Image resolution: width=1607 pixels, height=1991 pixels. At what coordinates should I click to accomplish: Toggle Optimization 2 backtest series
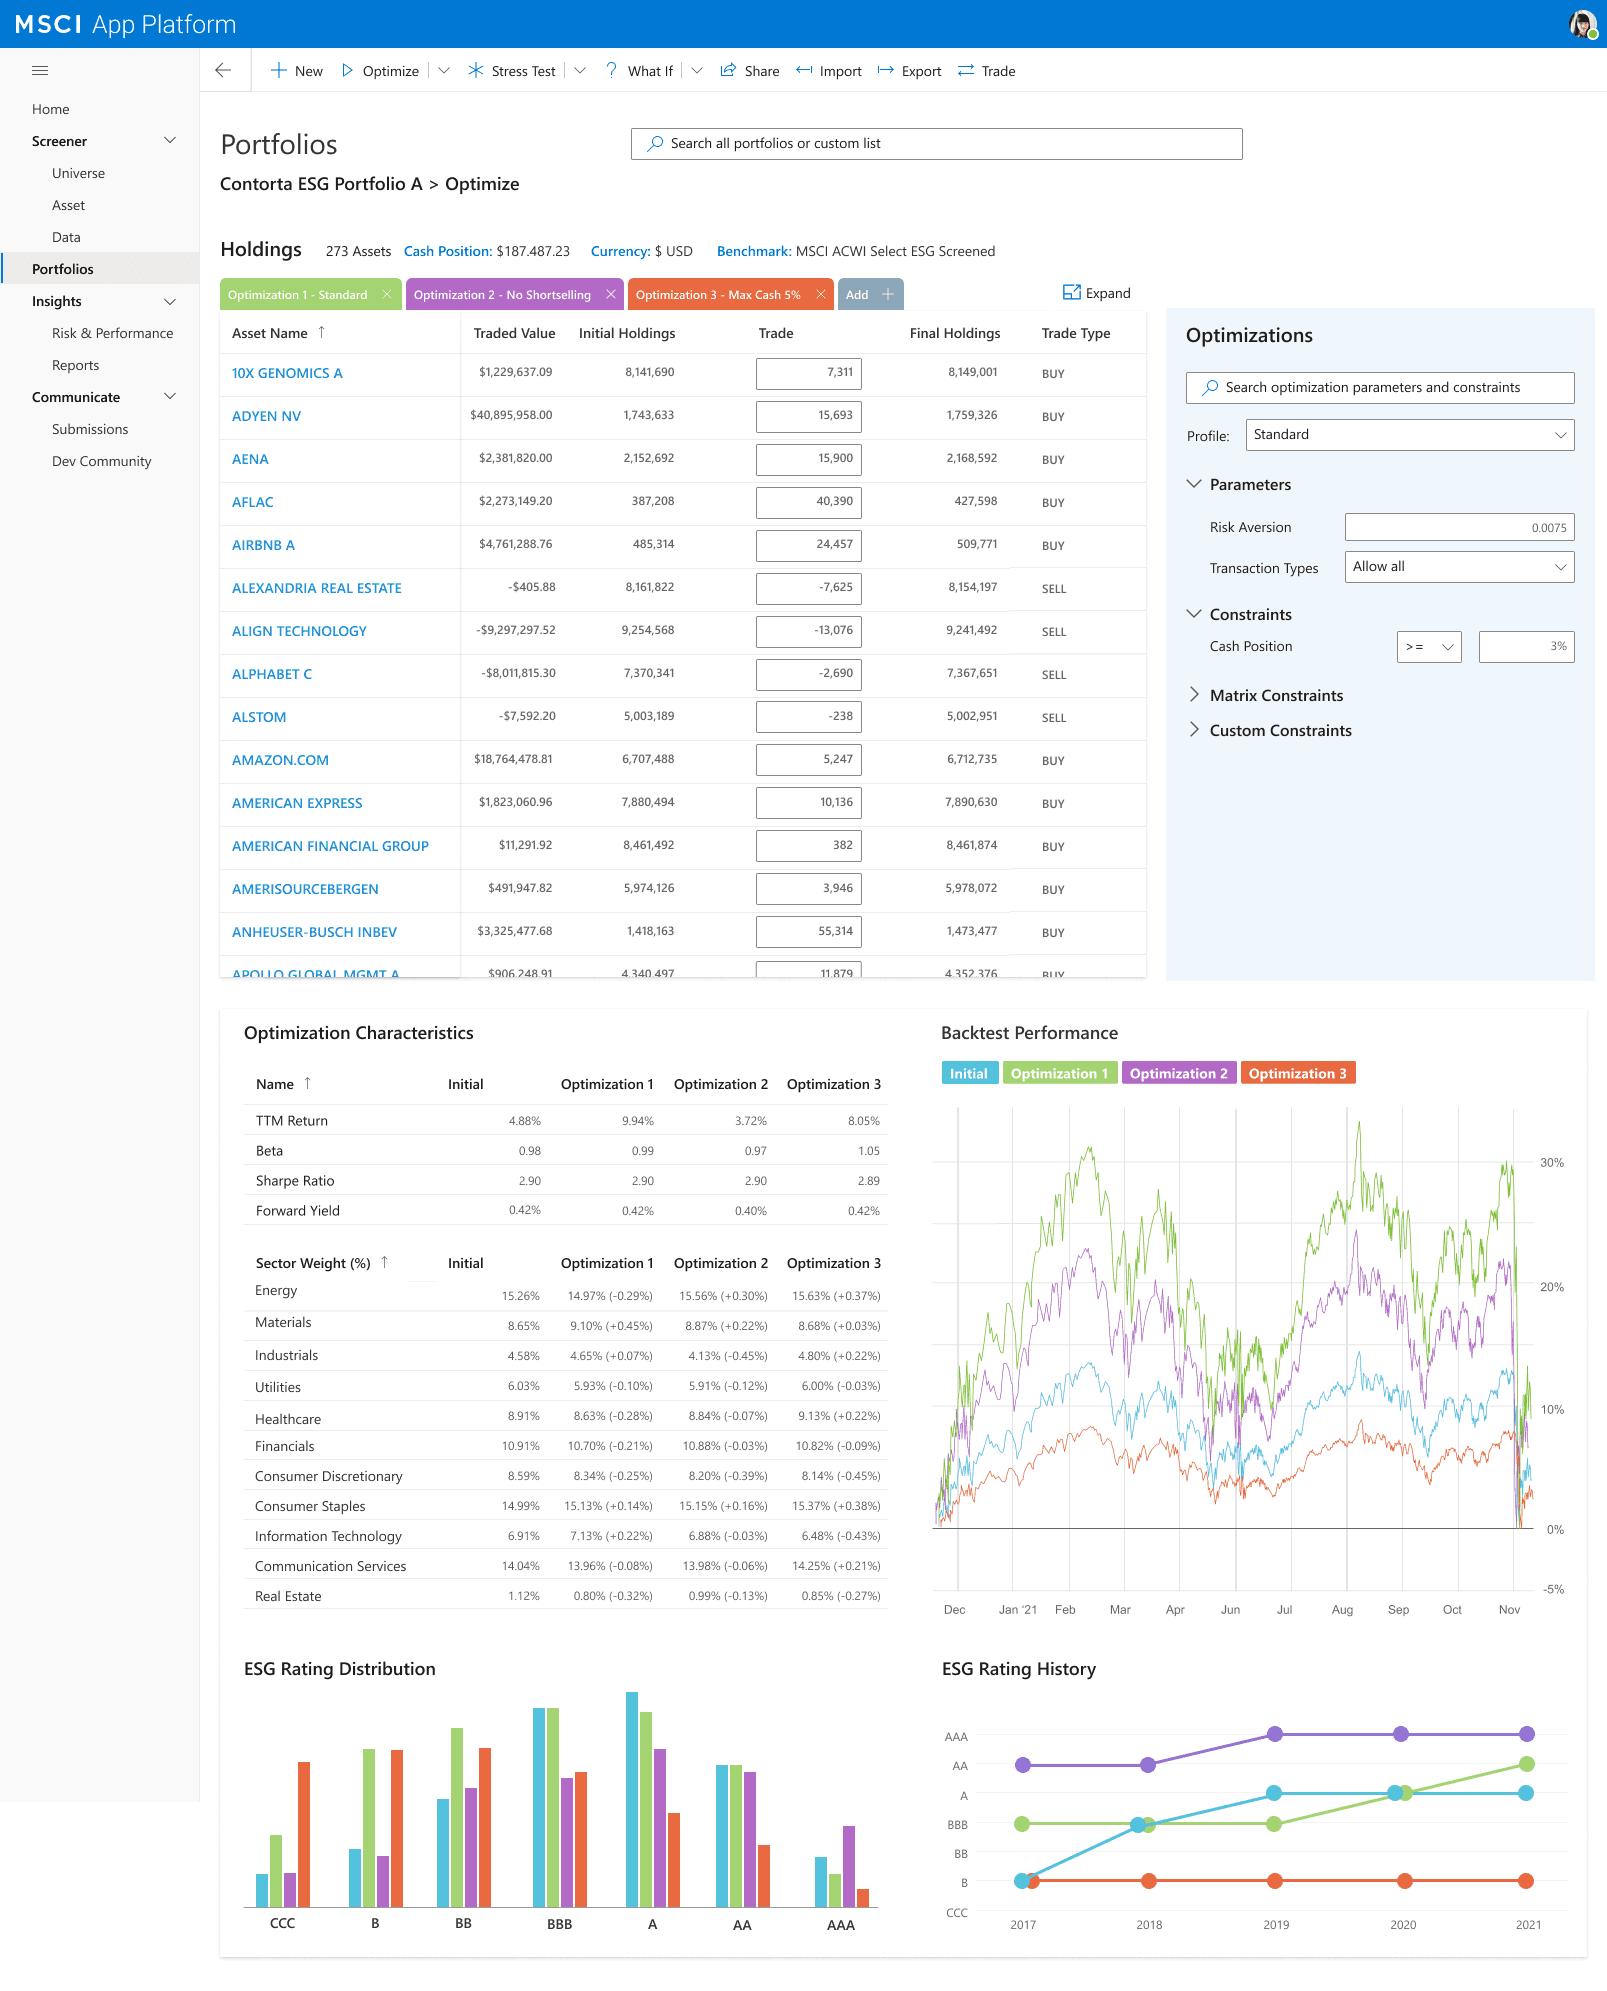1179,1073
